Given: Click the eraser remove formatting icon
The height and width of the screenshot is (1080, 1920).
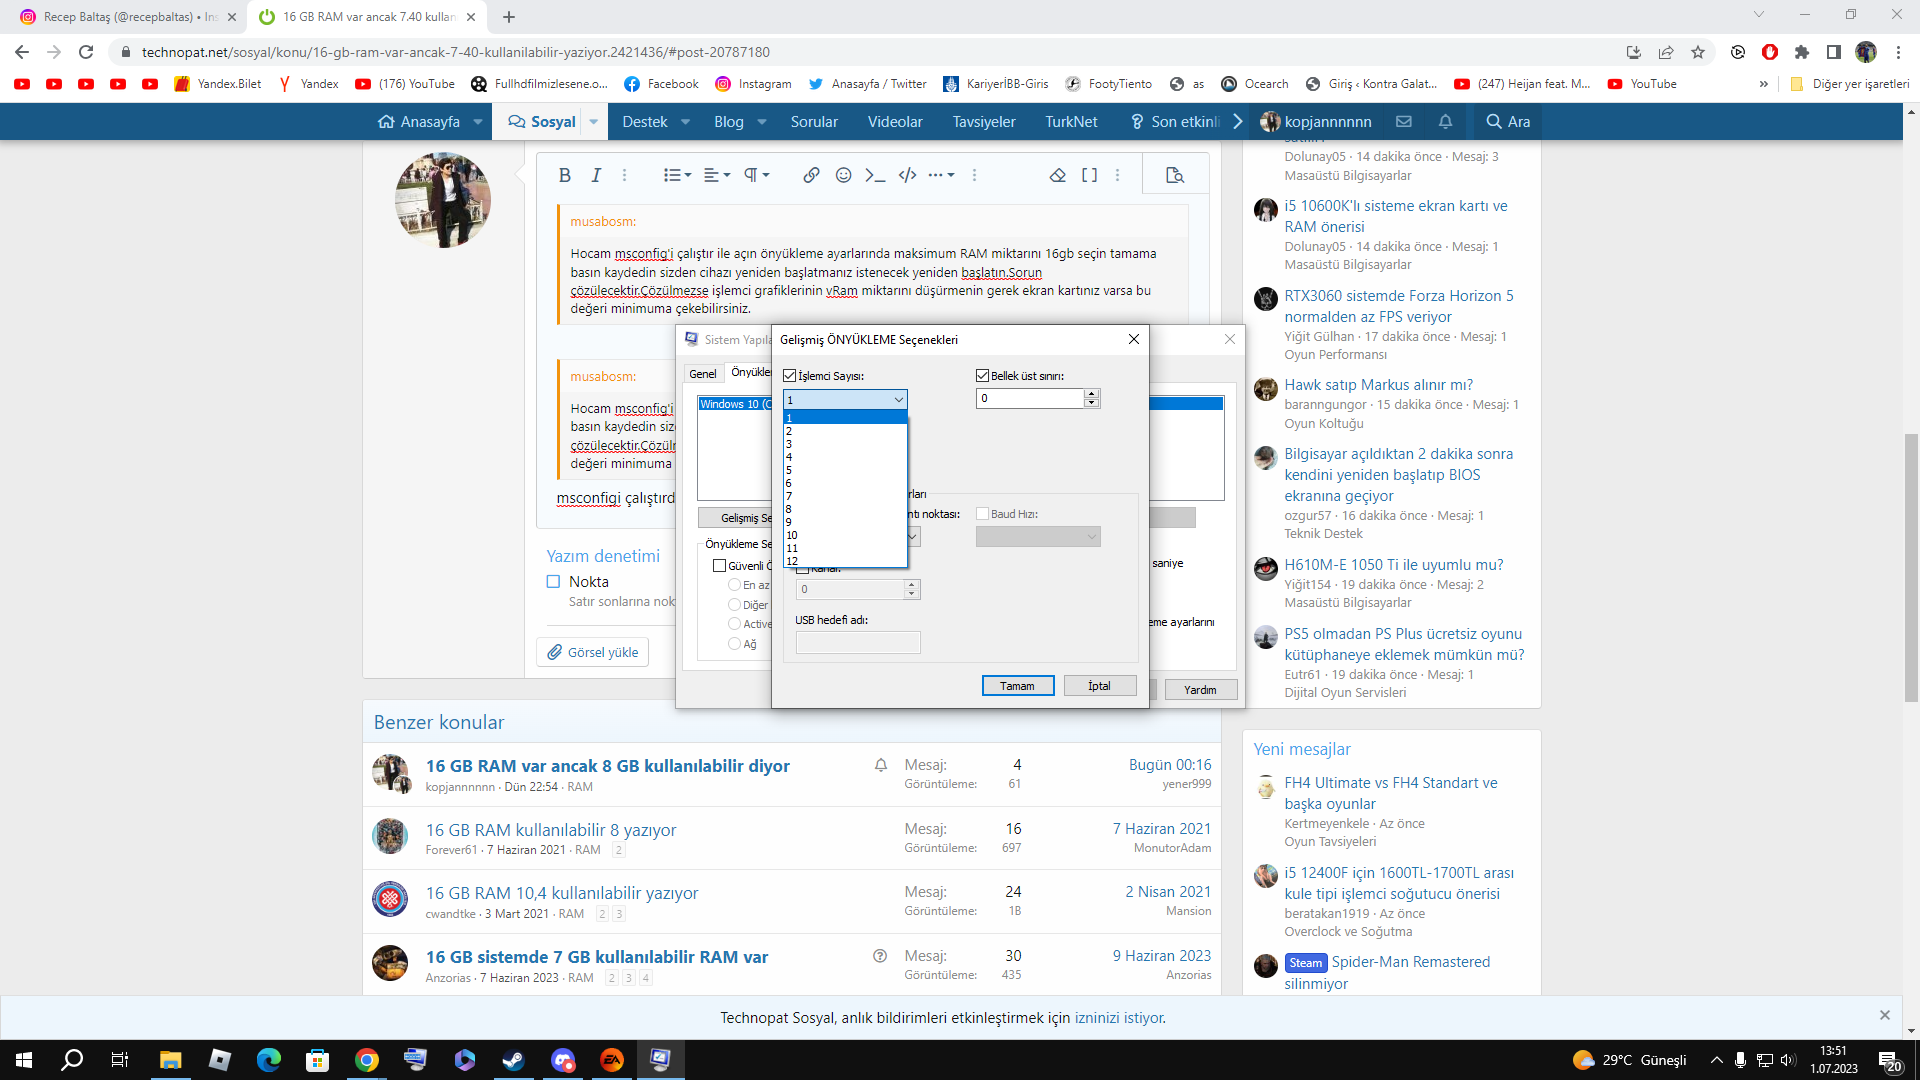Looking at the screenshot, I should (1057, 175).
